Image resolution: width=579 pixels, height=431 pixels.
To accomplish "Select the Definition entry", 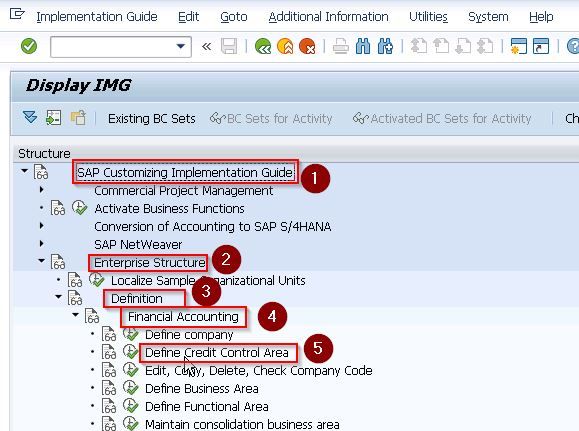I will 137,298.
